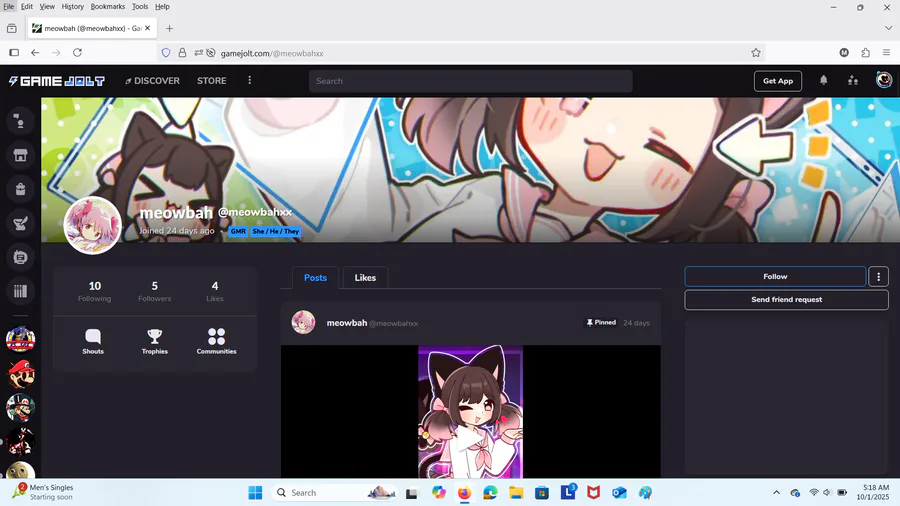
Task: Show hidden system tray icons
Action: click(x=777, y=492)
